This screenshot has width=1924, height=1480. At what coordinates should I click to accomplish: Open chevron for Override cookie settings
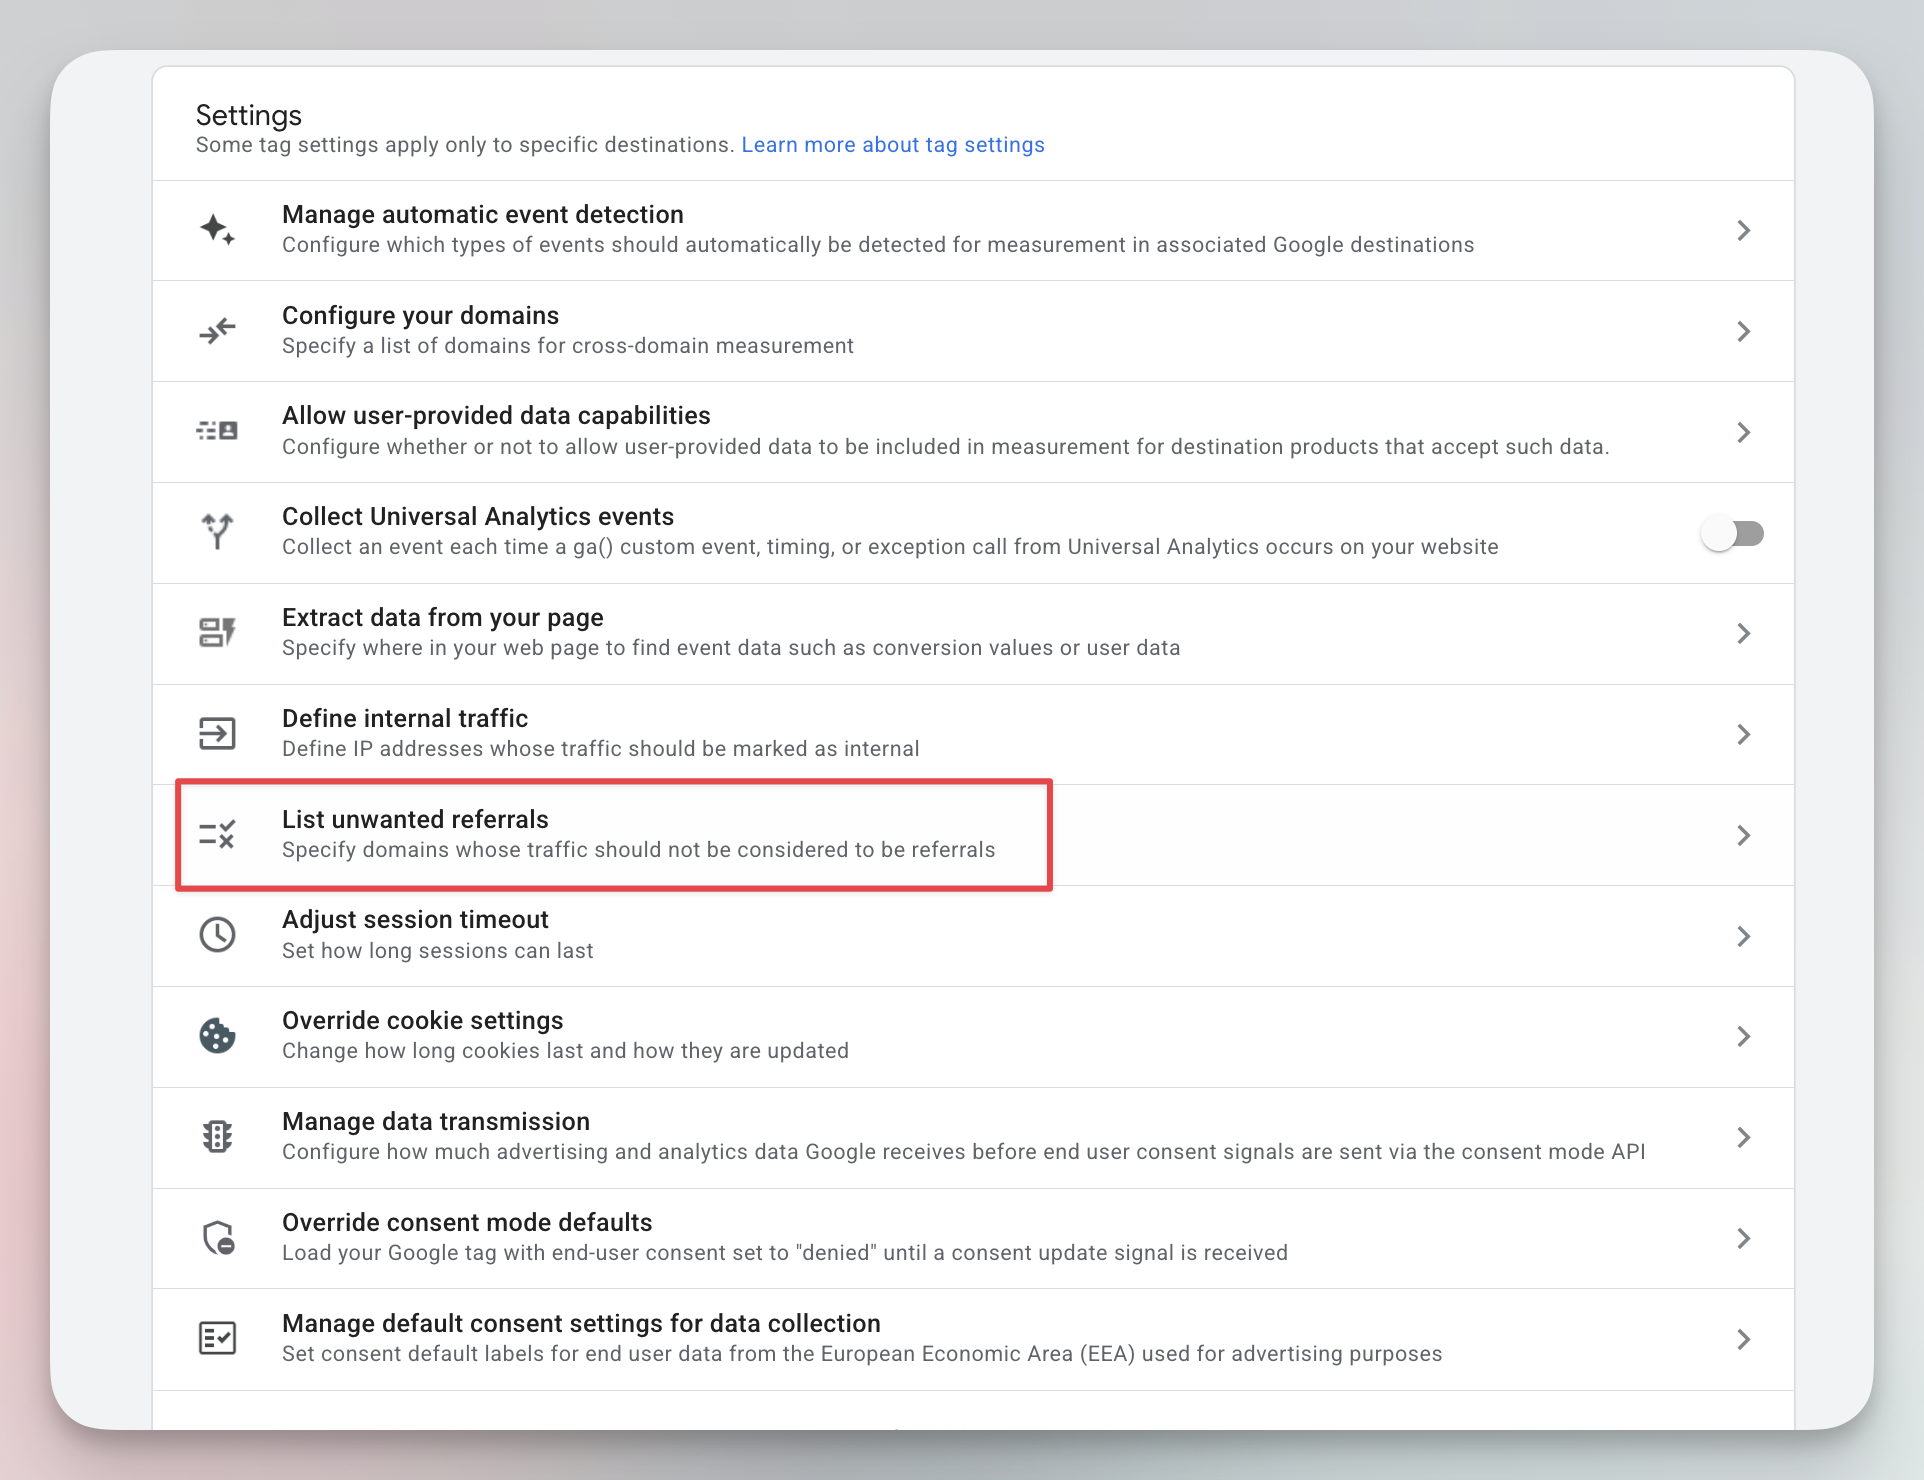1744,1036
